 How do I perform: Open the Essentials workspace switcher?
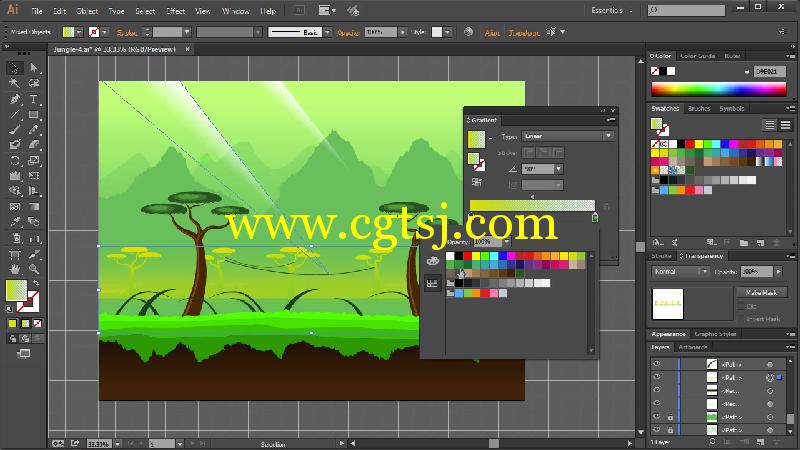[x=613, y=10]
